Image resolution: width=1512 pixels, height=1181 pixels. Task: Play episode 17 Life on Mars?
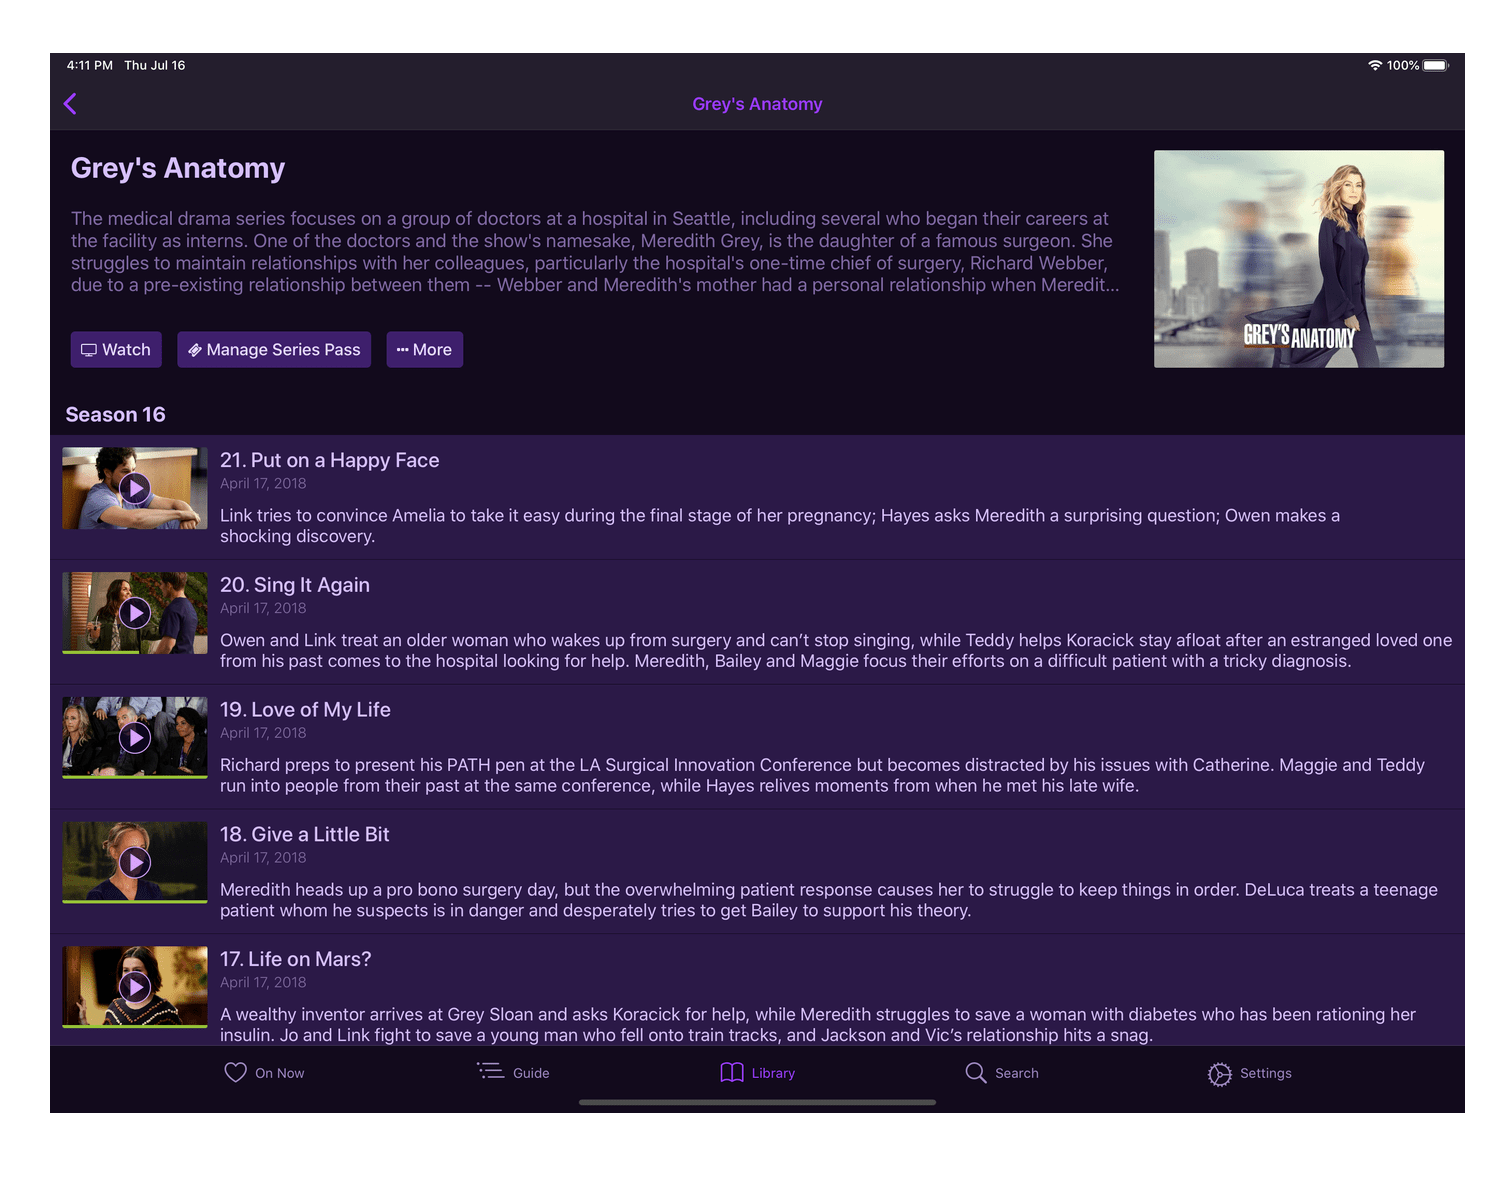pyautogui.click(x=135, y=987)
